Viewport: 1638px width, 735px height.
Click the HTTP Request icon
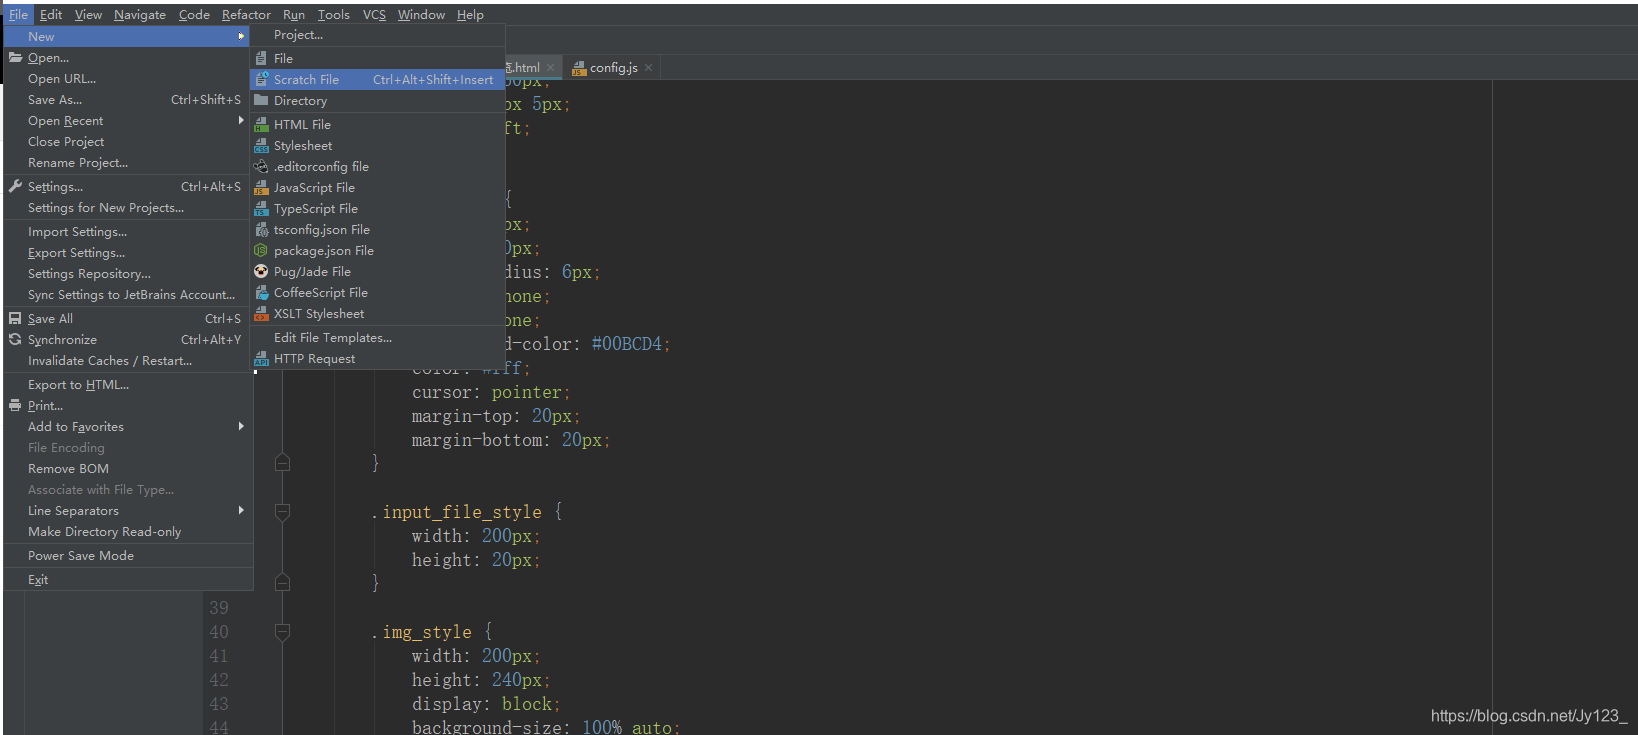pyautogui.click(x=261, y=358)
